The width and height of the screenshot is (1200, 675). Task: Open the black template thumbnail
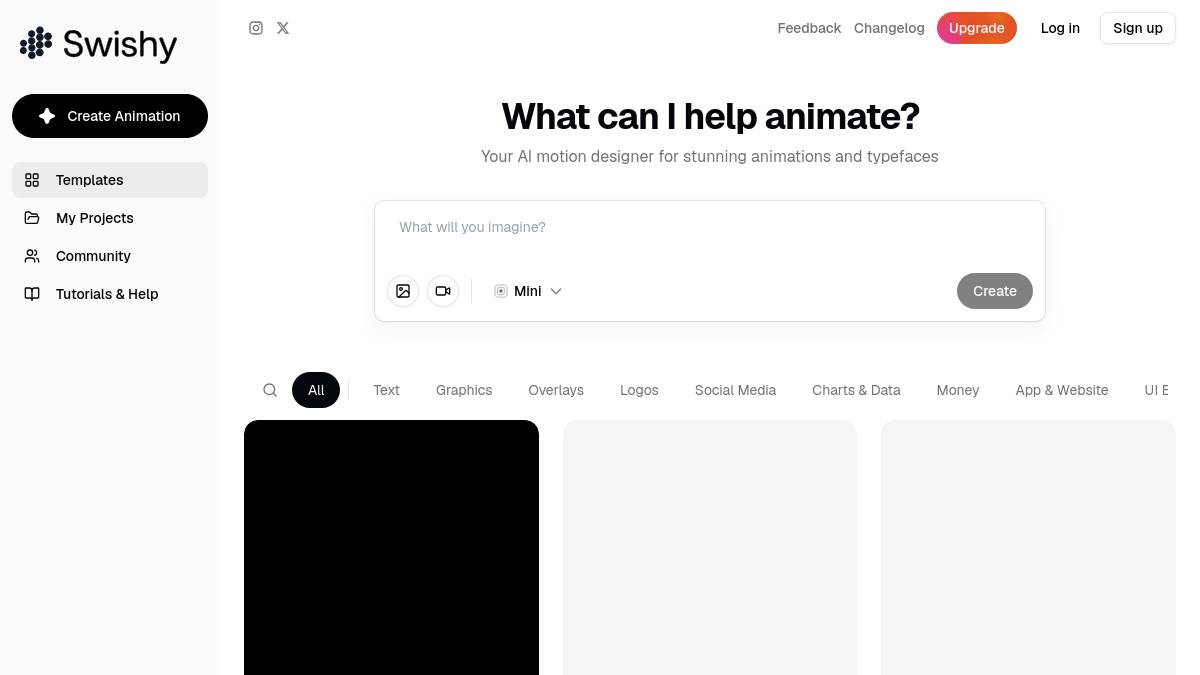[x=391, y=547]
